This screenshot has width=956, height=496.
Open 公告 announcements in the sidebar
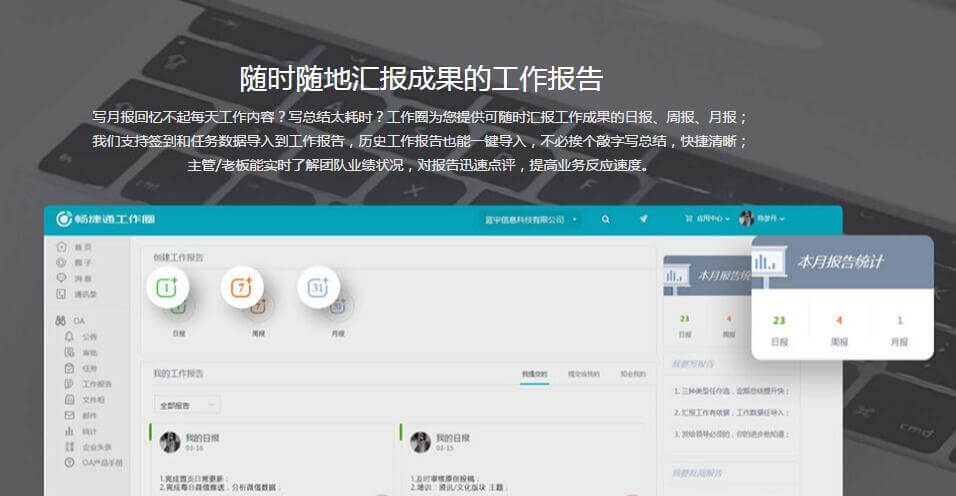point(88,337)
